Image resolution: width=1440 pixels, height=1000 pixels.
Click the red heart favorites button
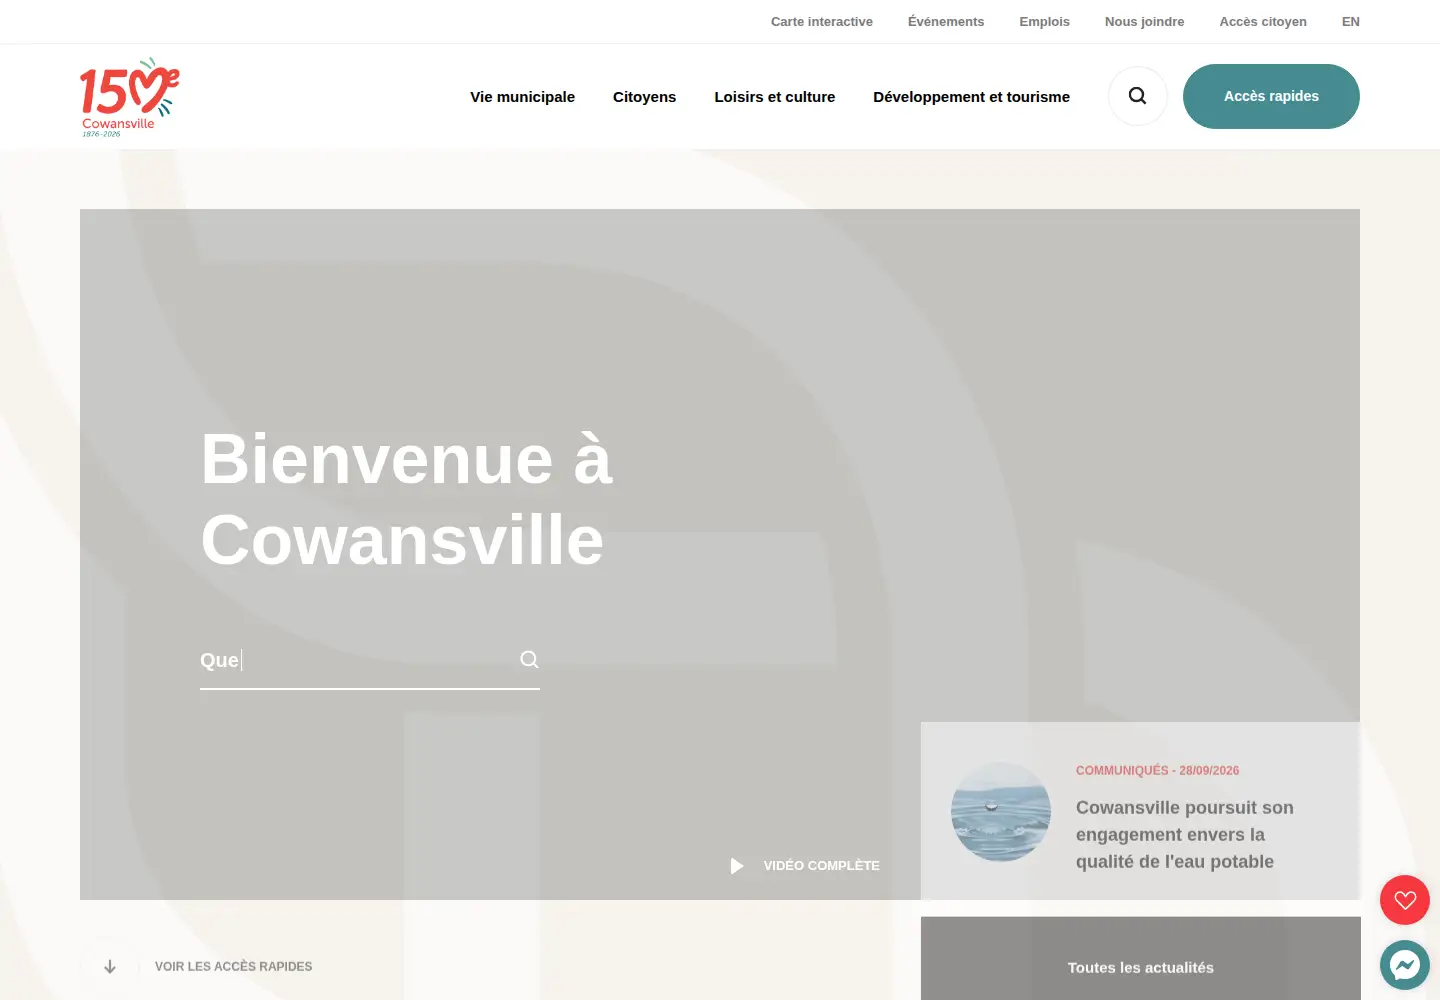coord(1405,900)
